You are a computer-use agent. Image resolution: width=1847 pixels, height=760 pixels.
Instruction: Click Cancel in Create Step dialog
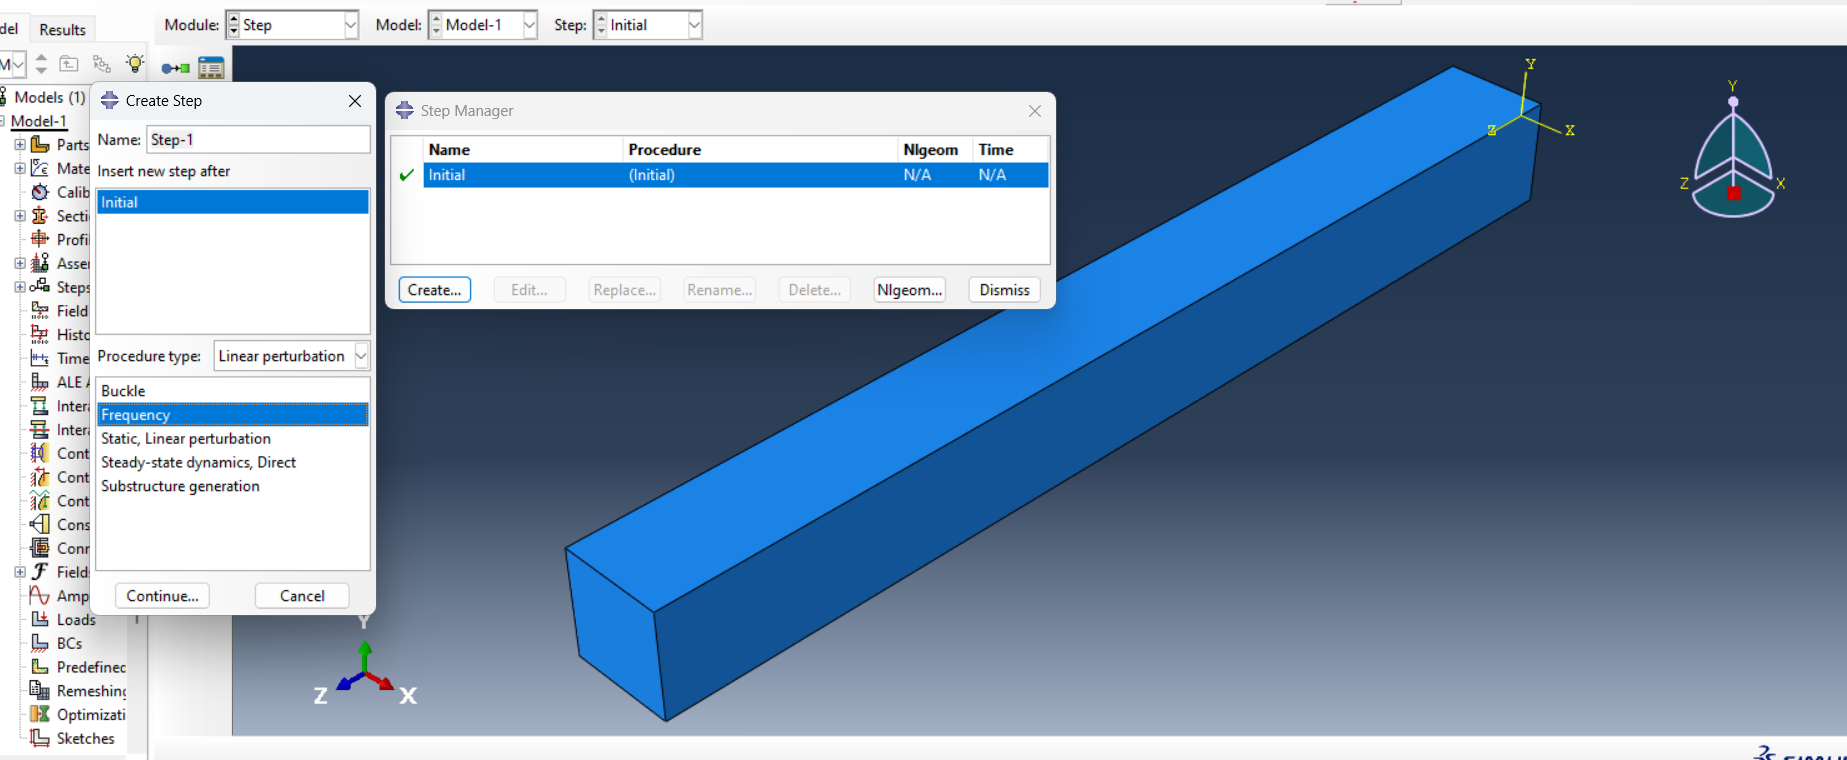tap(302, 596)
